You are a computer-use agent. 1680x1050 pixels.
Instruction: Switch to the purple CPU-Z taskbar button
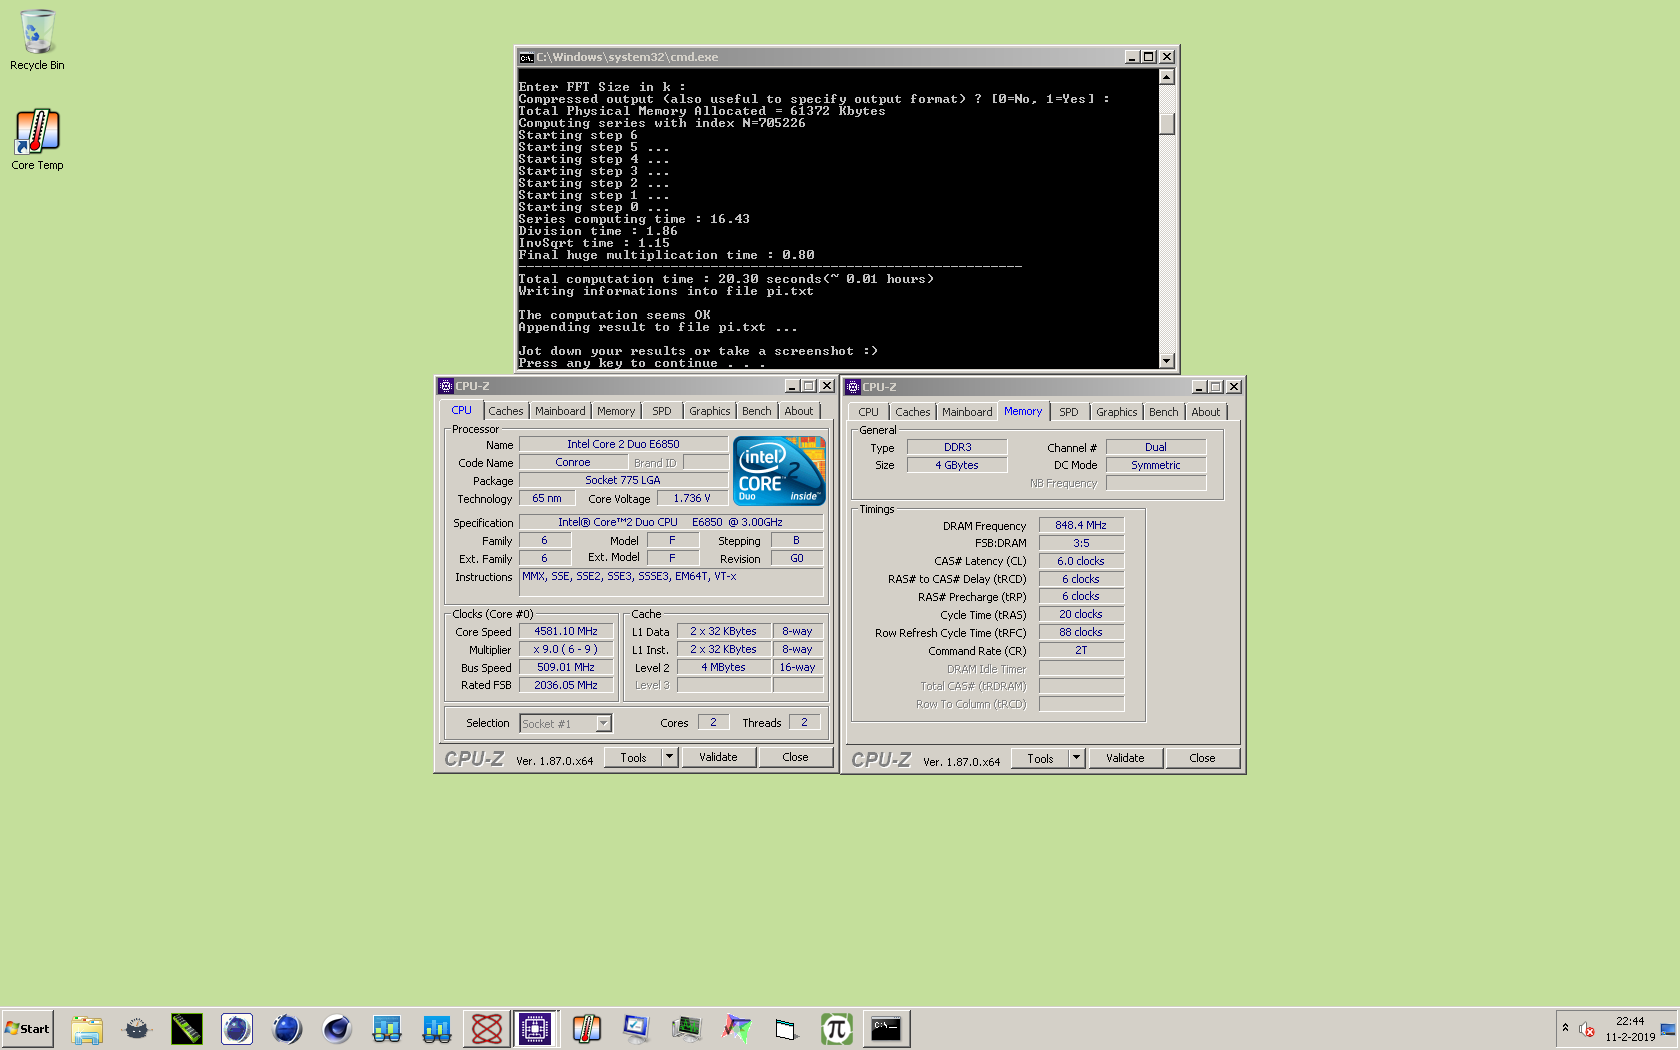(x=535, y=1029)
